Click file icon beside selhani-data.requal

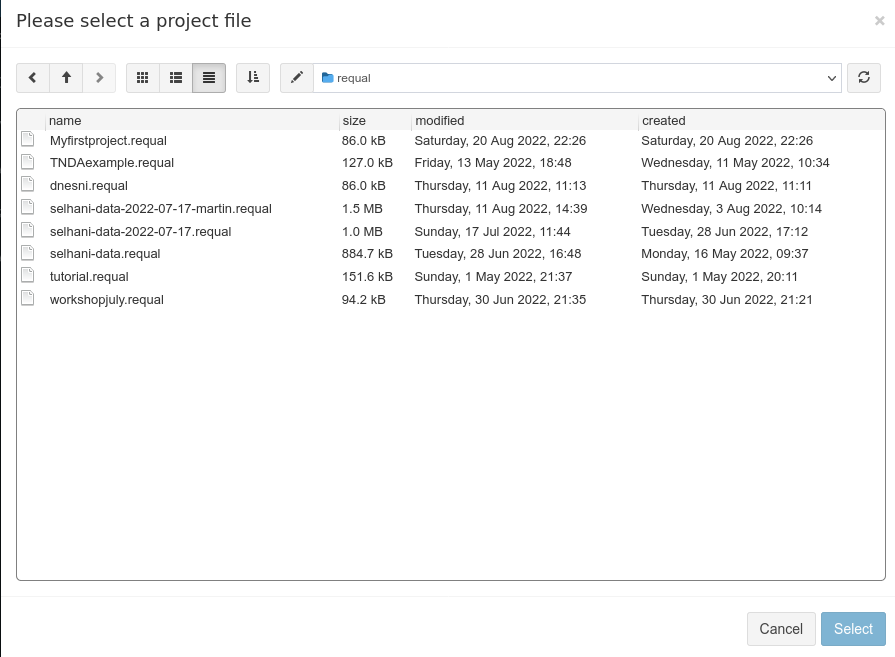click(27, 252)
